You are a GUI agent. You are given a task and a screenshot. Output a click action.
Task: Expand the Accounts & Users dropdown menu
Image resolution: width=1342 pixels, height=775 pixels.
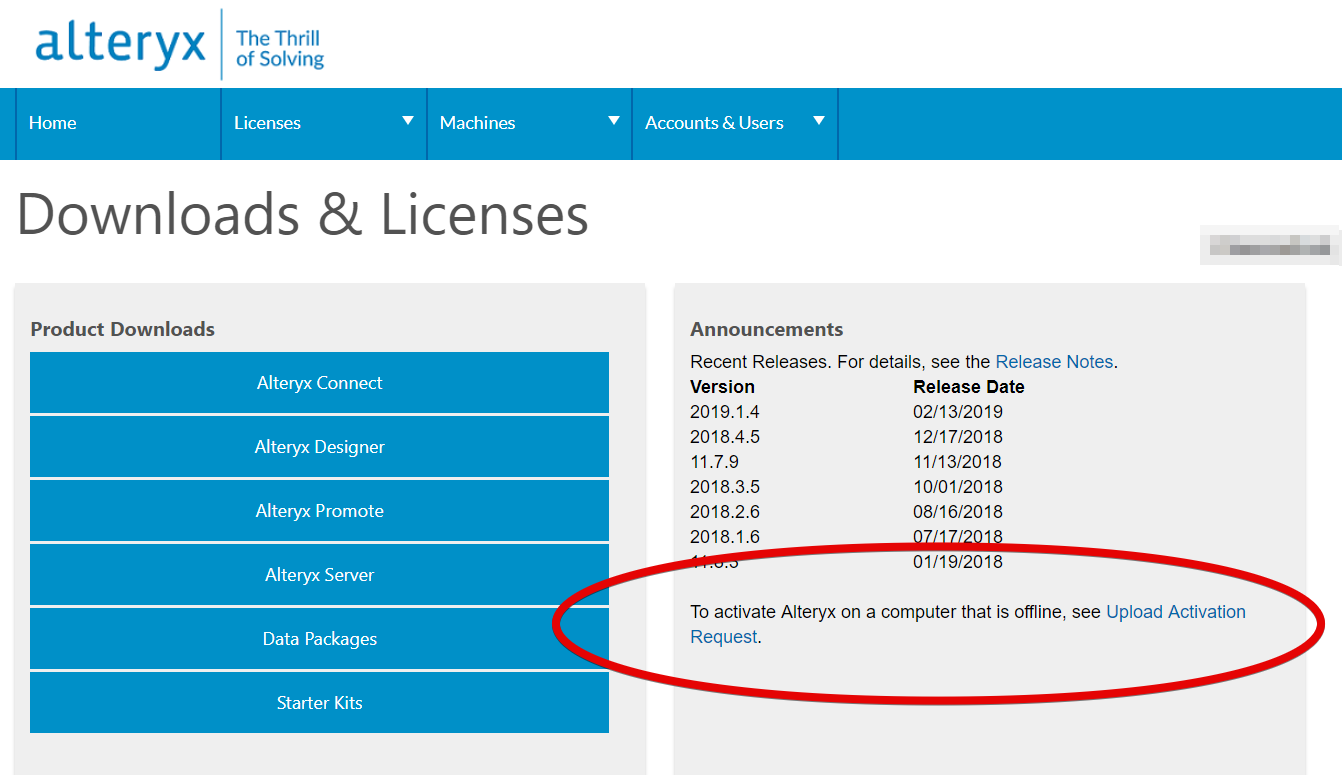pyautogui.click(x=819, y=120)
